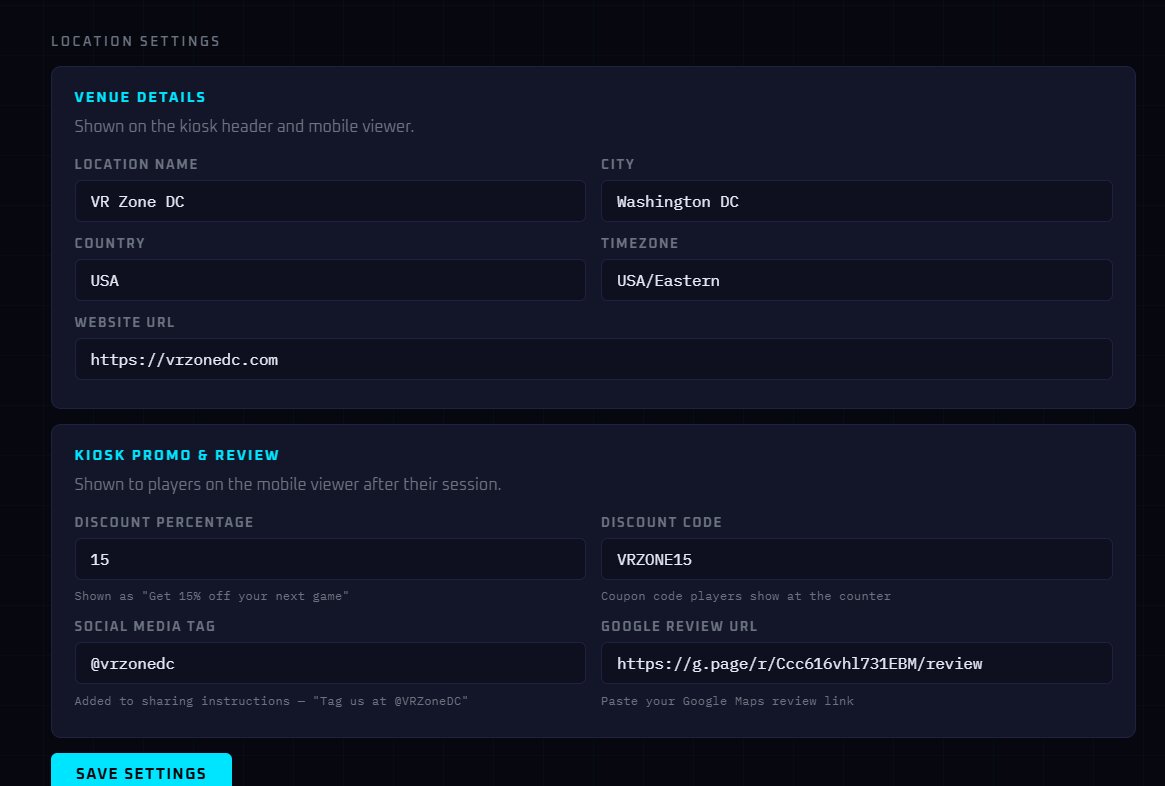Select the Google Review URL input
The image size is (1165, 786).
tap(856, 662)
